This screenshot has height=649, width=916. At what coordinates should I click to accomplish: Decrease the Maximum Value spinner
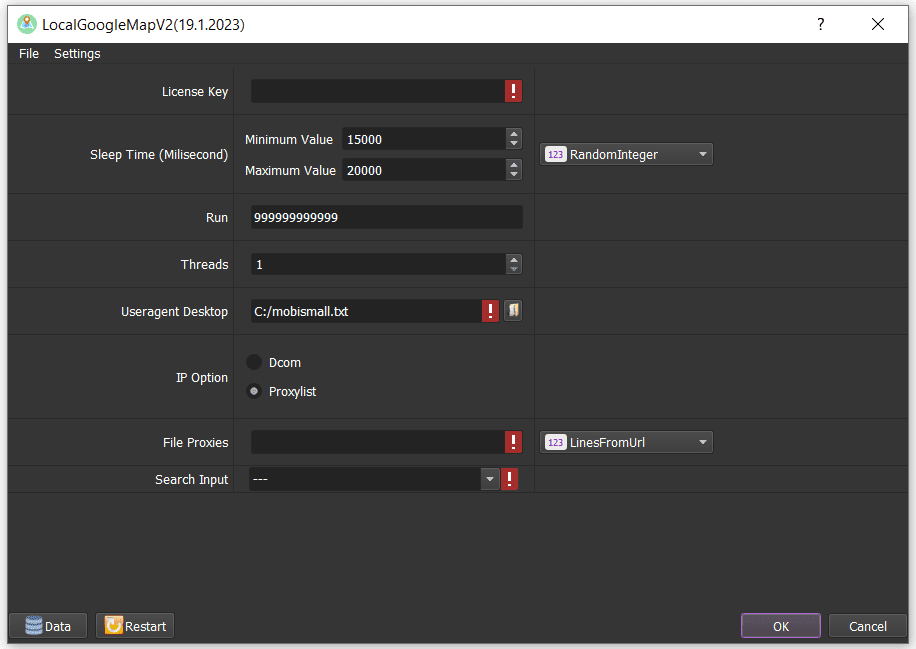tap(513, 175)
